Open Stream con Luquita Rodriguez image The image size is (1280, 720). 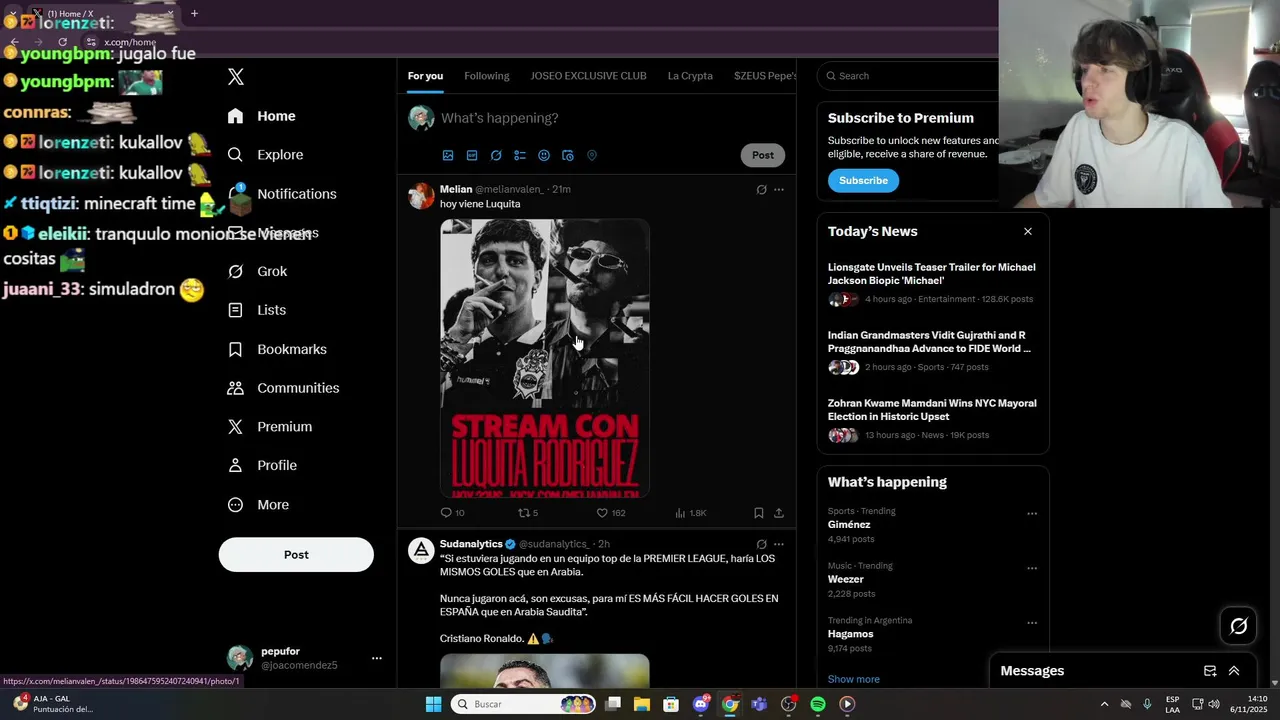coord(545,358)
